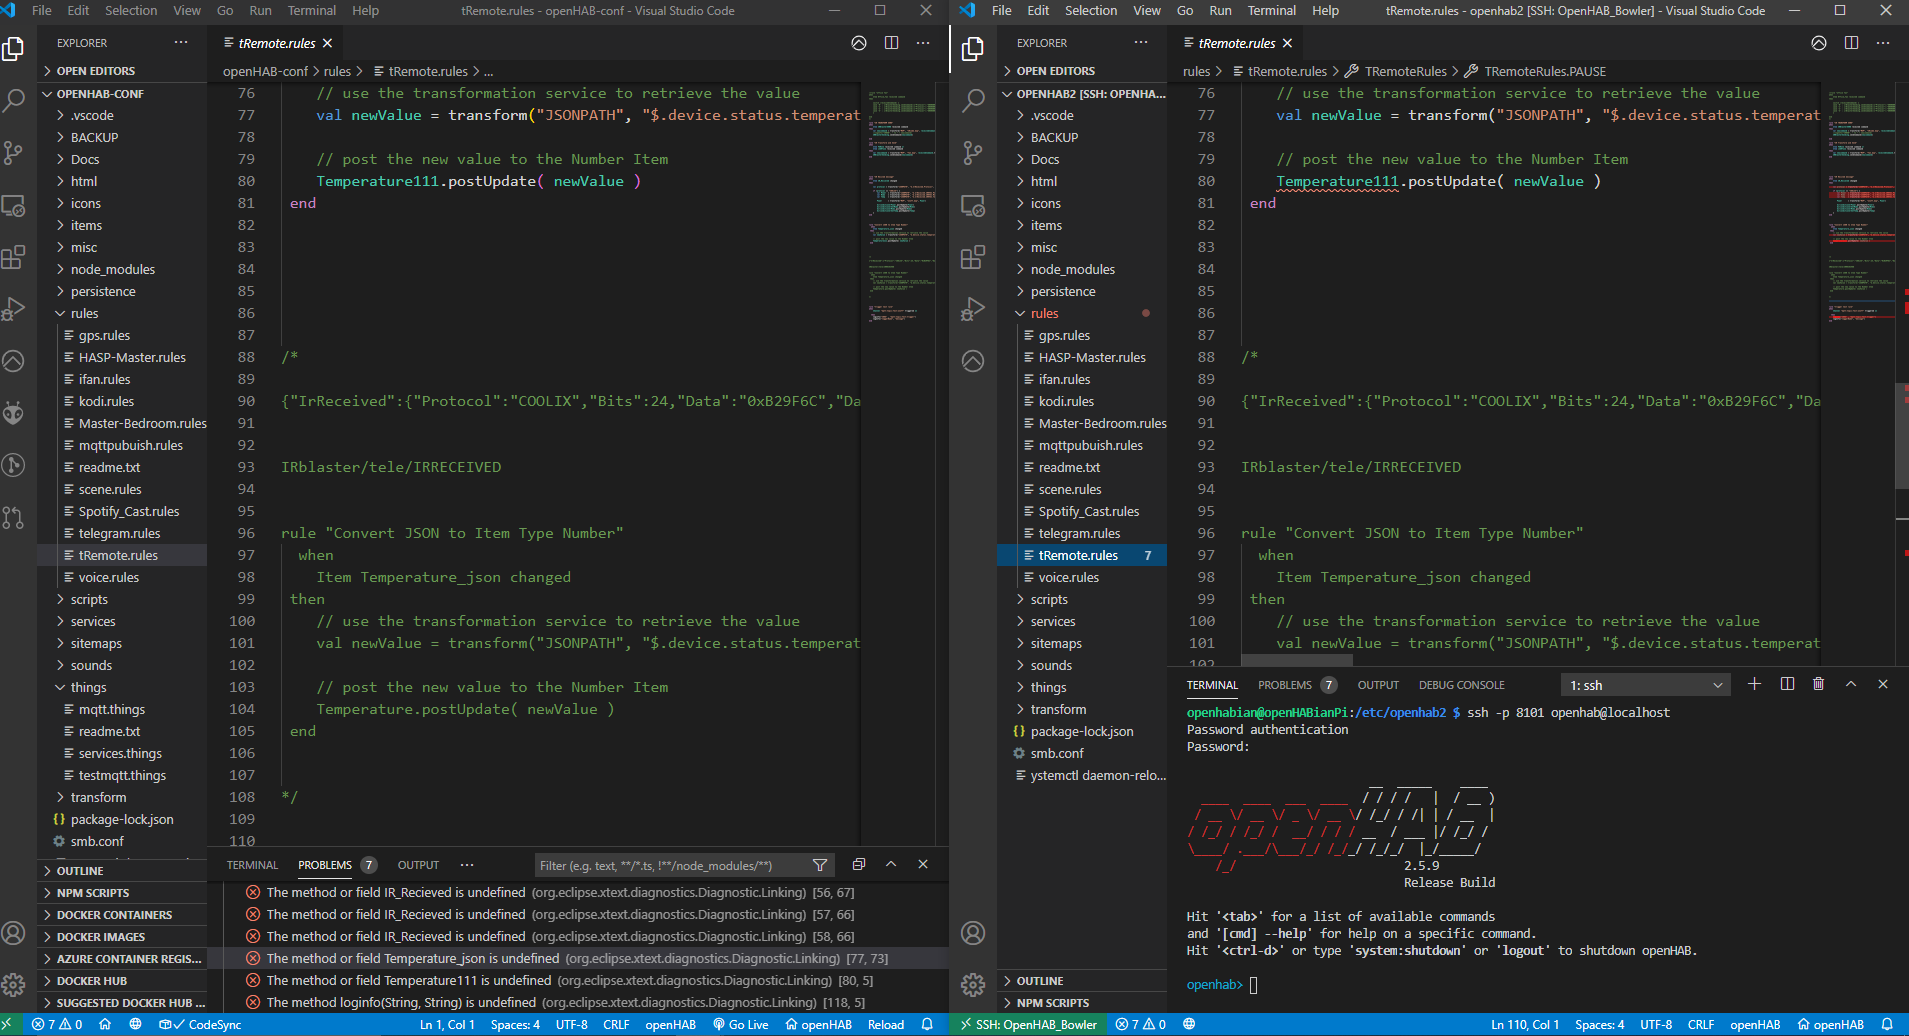Viewport: 1909px width, 1036px height.
Task: Click the trash icon to kill the ssh terminal
Action: pyautogui.click(x=1818, y=684)
